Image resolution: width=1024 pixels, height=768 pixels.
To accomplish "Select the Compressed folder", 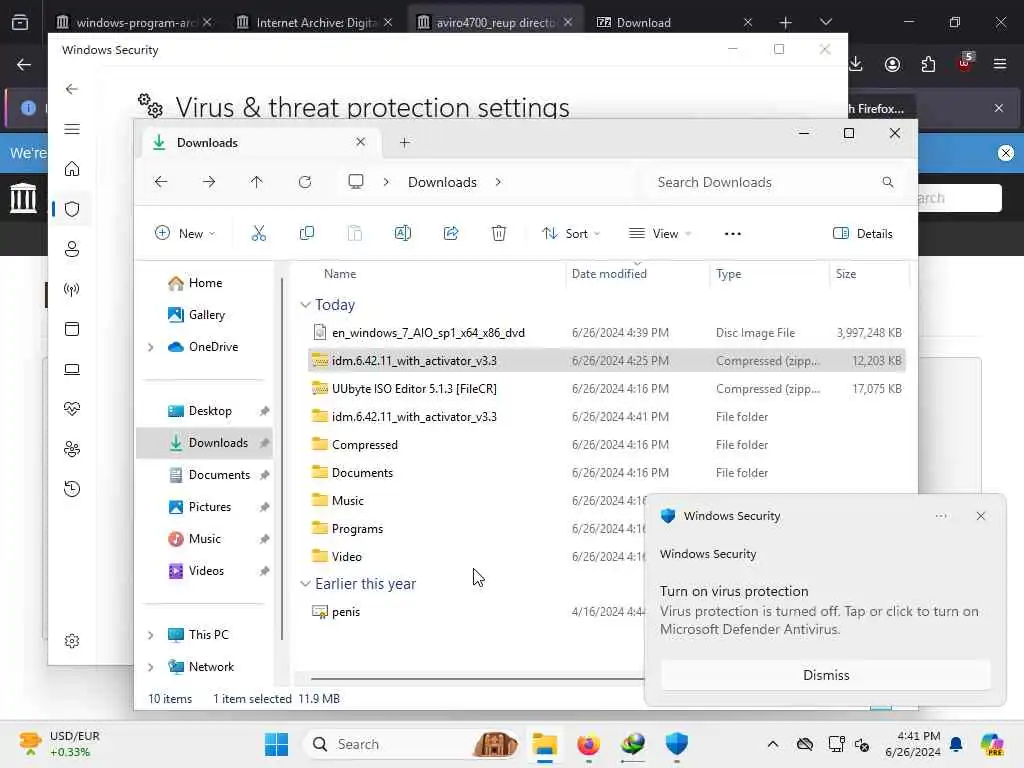I will pyautogui.click(x=607, y=445).
